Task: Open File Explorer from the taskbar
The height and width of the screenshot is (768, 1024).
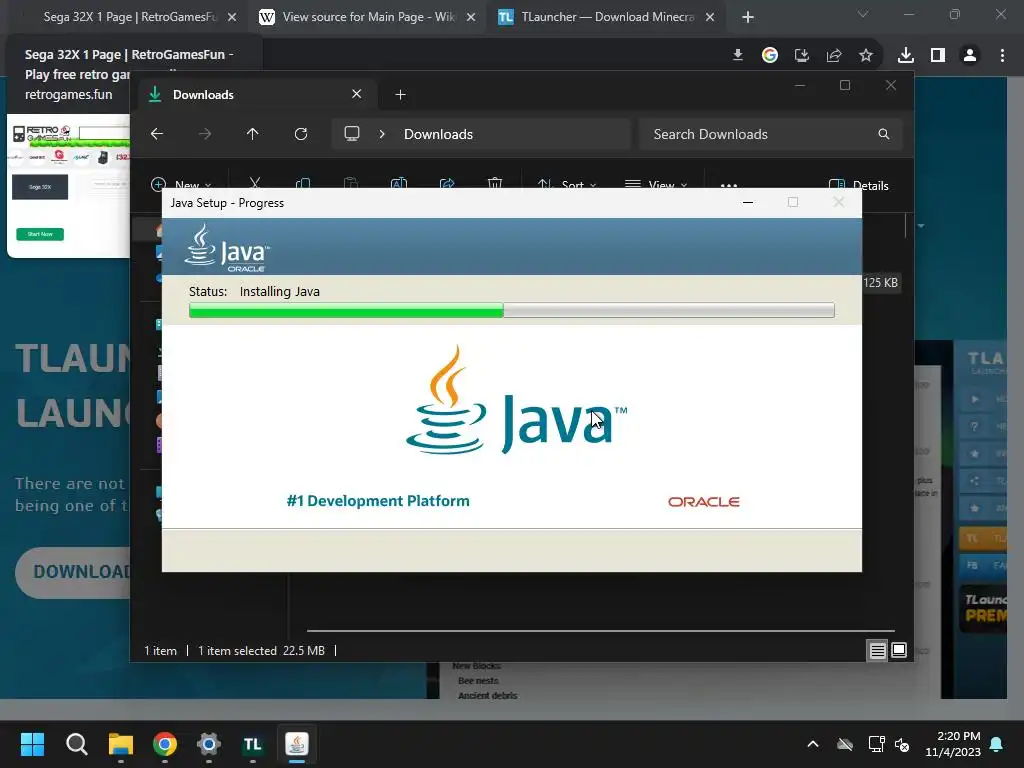Action: (x=121, y=744)
